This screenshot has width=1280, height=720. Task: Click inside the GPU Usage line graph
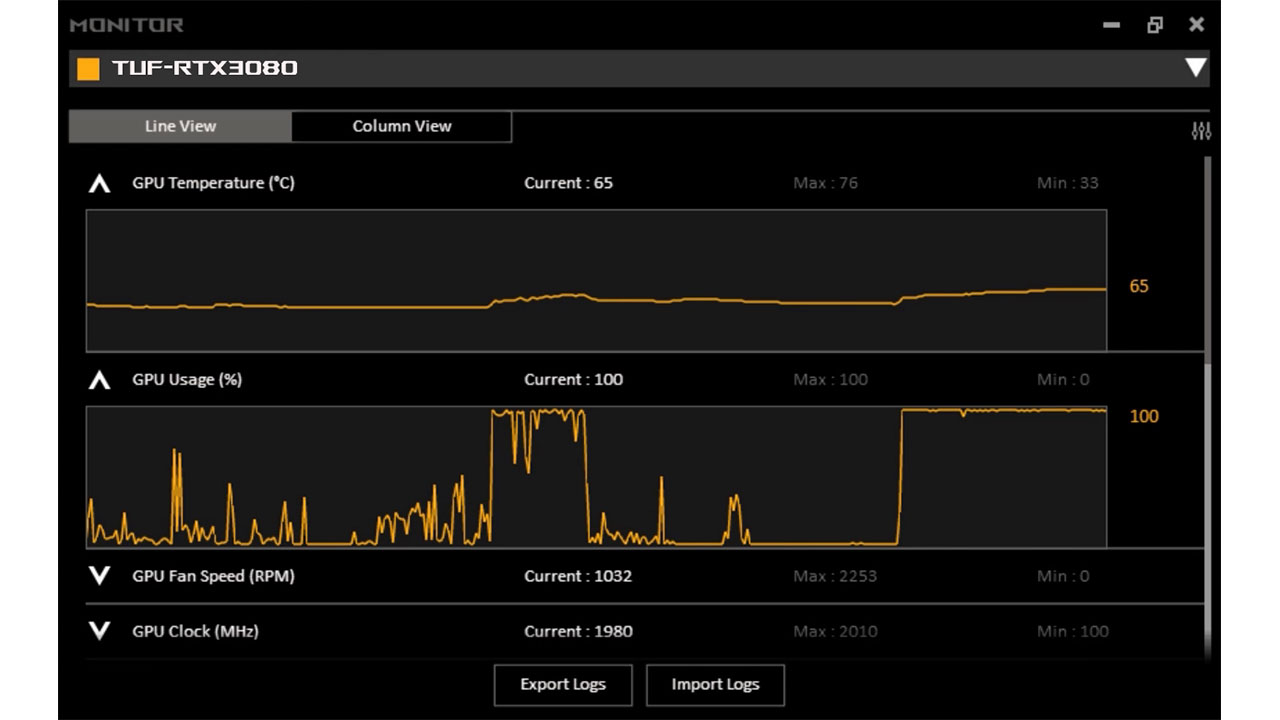[597, 477]
